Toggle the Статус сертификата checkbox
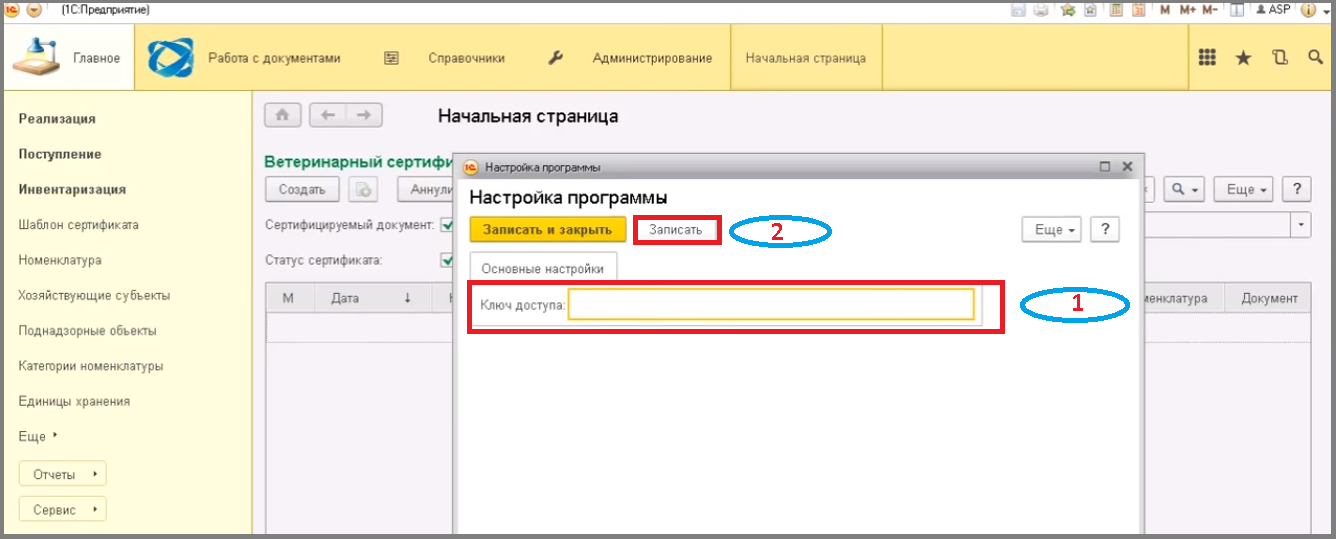Screen dimensions: 1336x539 [x=447, y=261]
